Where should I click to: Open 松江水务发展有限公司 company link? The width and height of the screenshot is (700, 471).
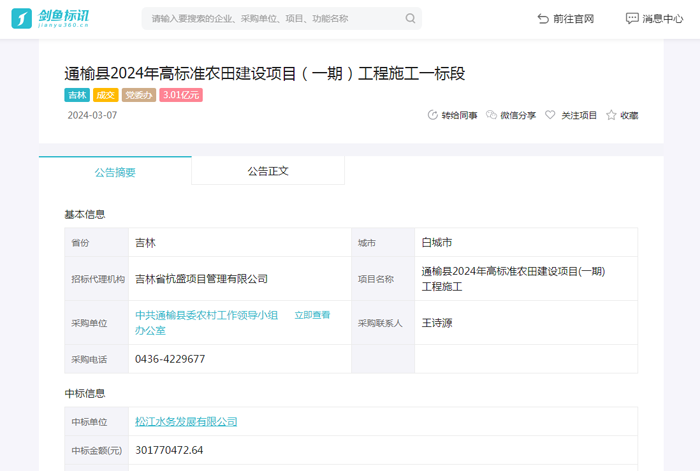pyautogui.click(x=186, y=422)
